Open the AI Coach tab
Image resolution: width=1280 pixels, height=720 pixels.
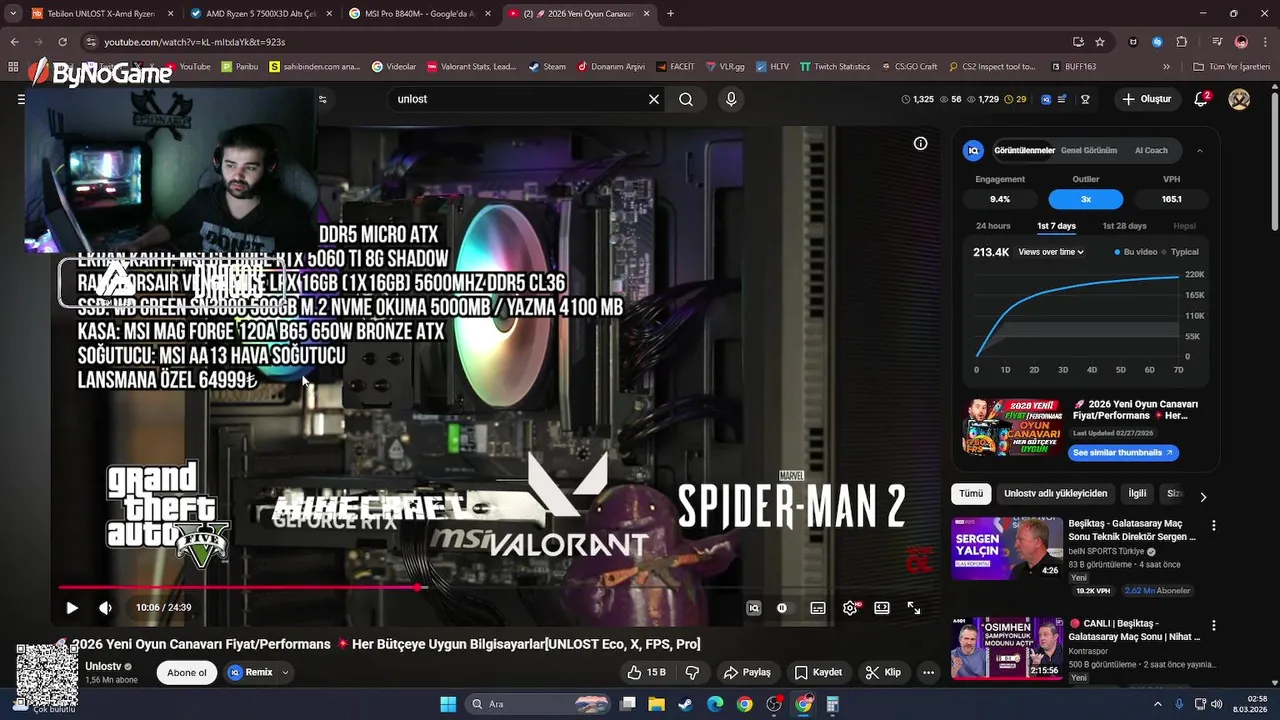point(1151,150)
